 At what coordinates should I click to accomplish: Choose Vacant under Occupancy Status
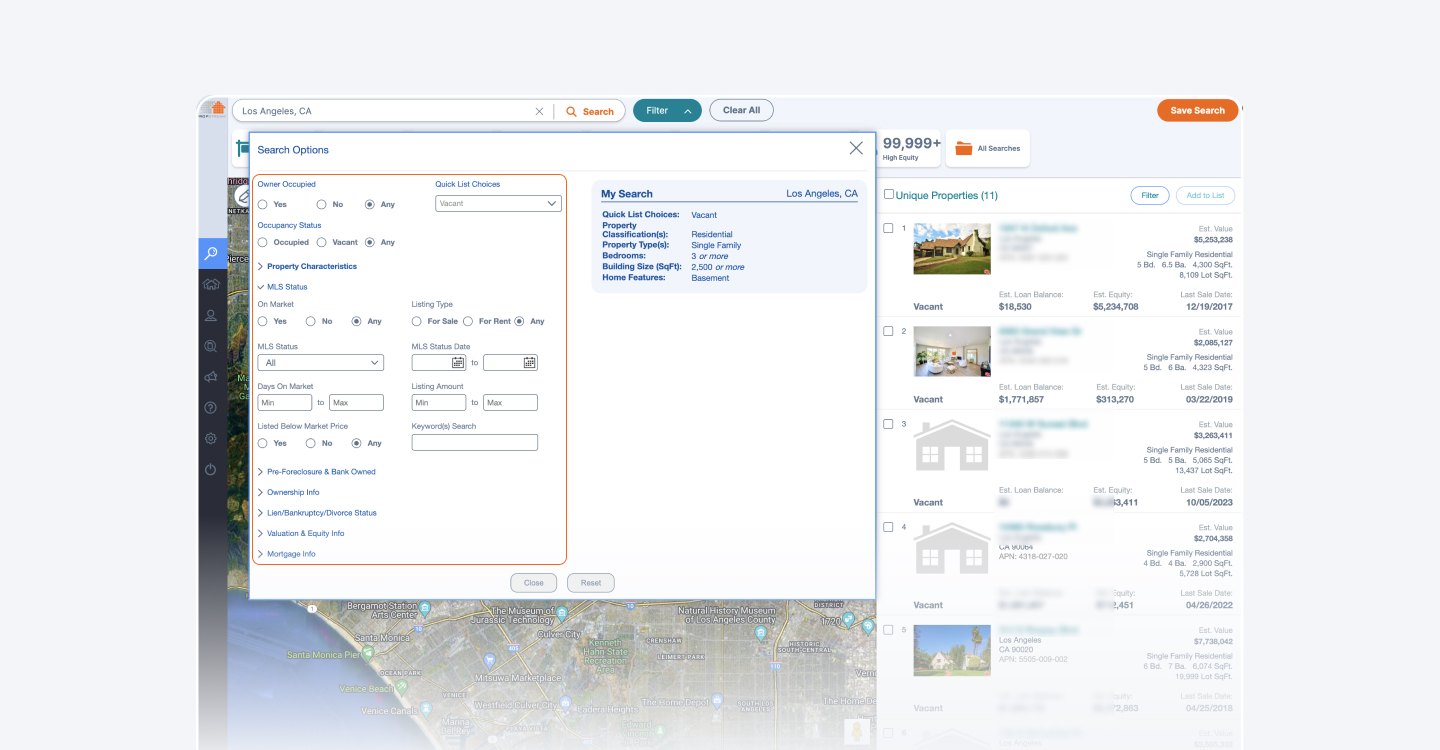(322, 242)
